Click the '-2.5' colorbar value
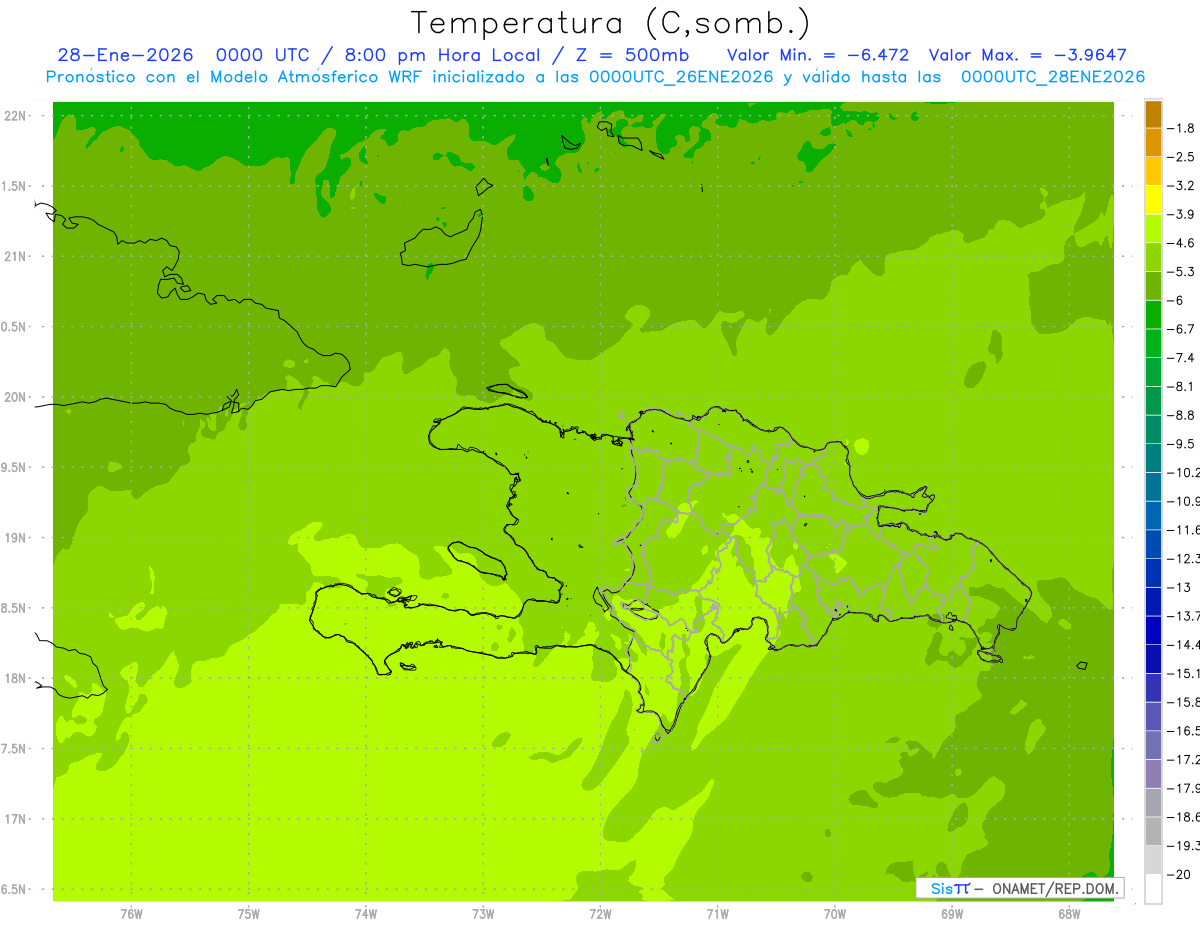The width and height of the screenshot is (1200, 927). point(1181,157)
